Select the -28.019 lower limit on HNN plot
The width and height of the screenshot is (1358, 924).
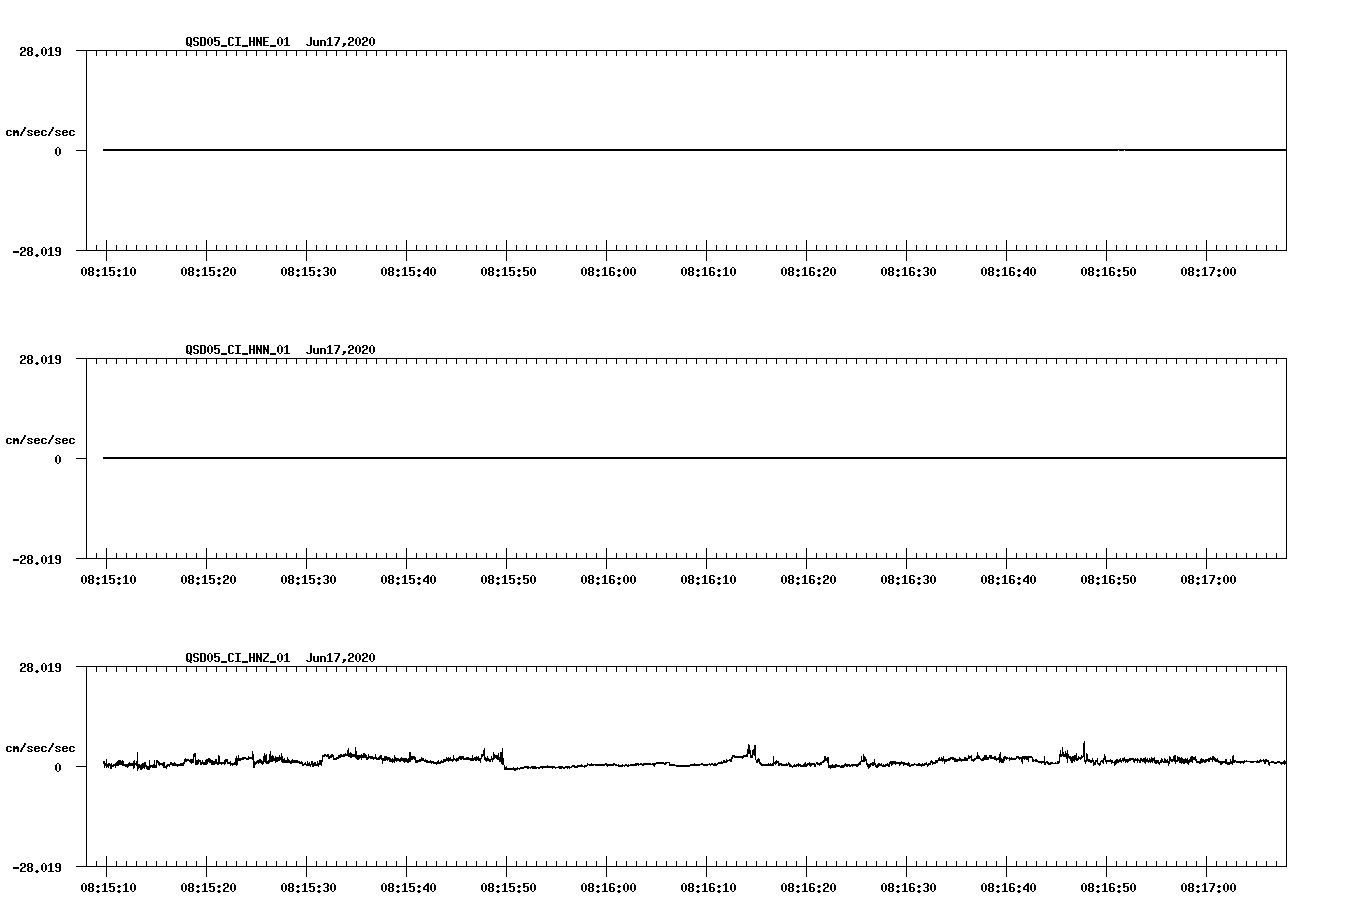37,559
